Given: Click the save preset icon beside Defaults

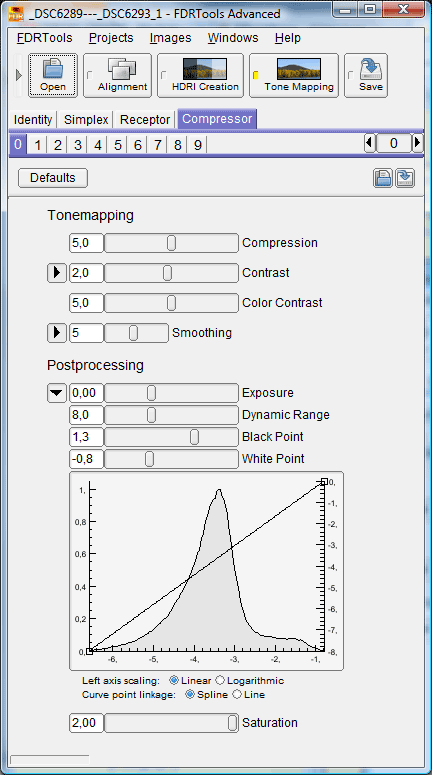Looking at the screenshot, I should click(x=405, y=178).
